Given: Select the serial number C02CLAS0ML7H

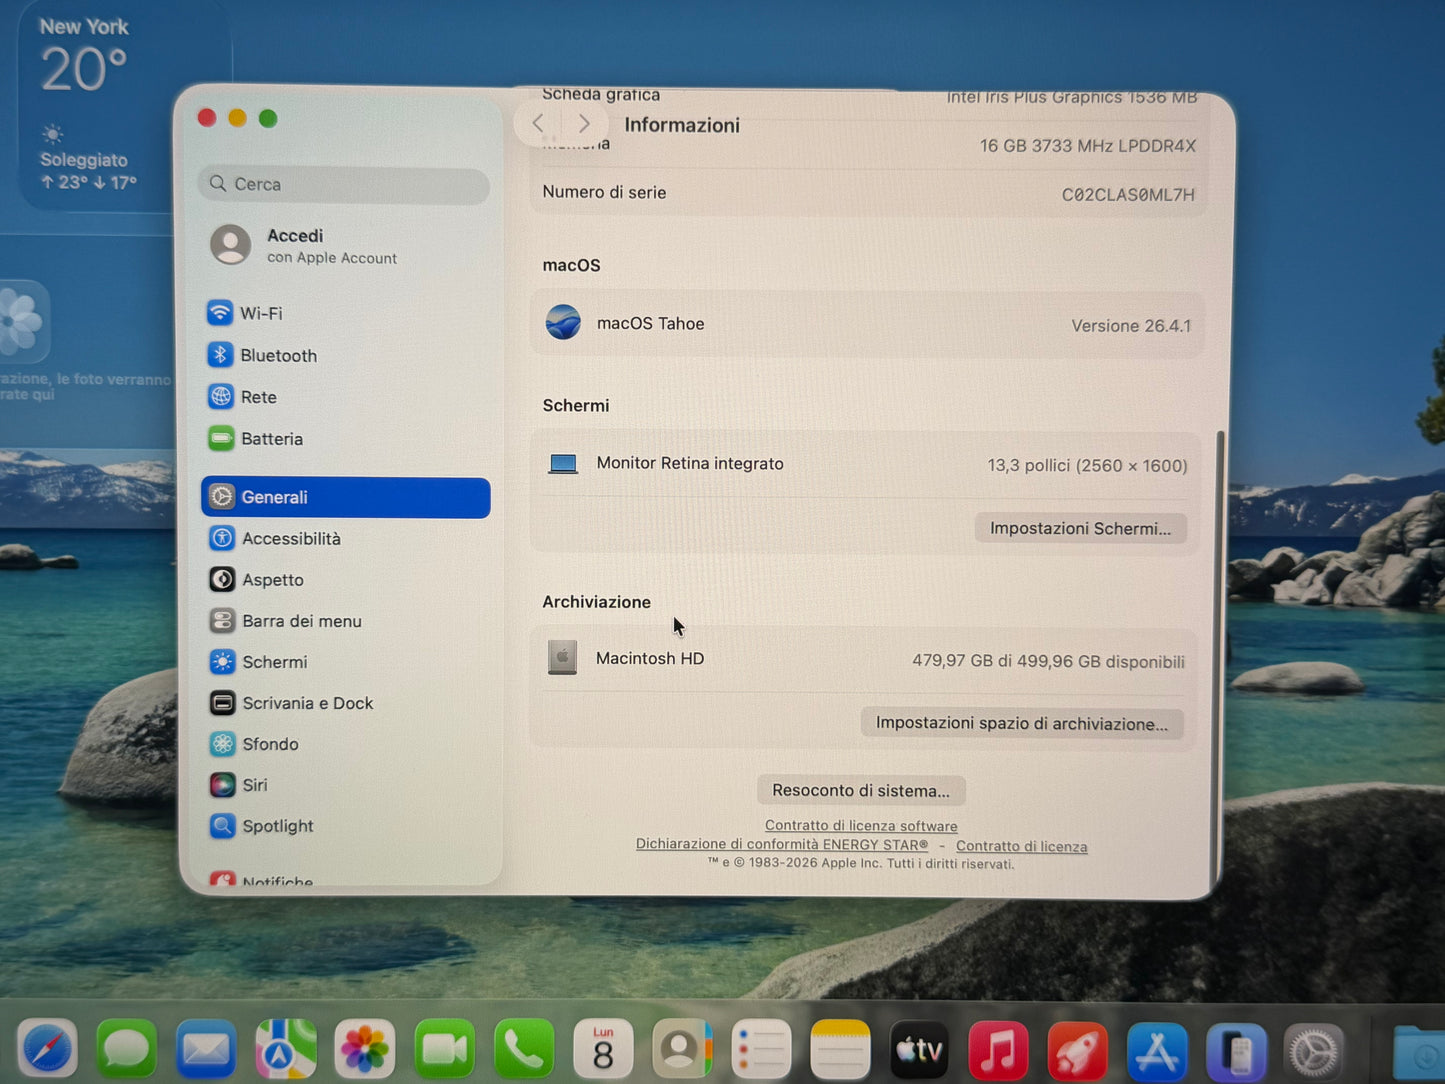Looking at the screenshot, I should coord(1128,194).
